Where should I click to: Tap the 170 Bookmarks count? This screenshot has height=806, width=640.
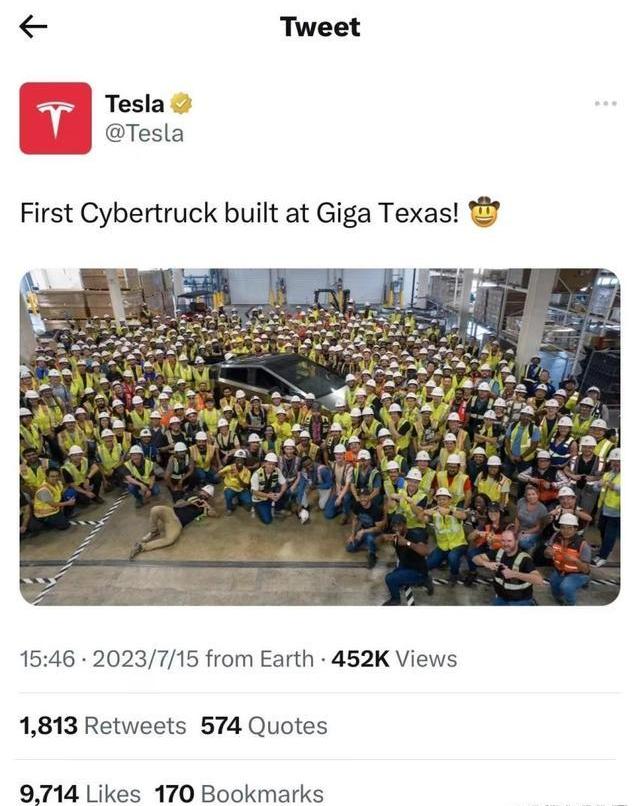[239, 794]
